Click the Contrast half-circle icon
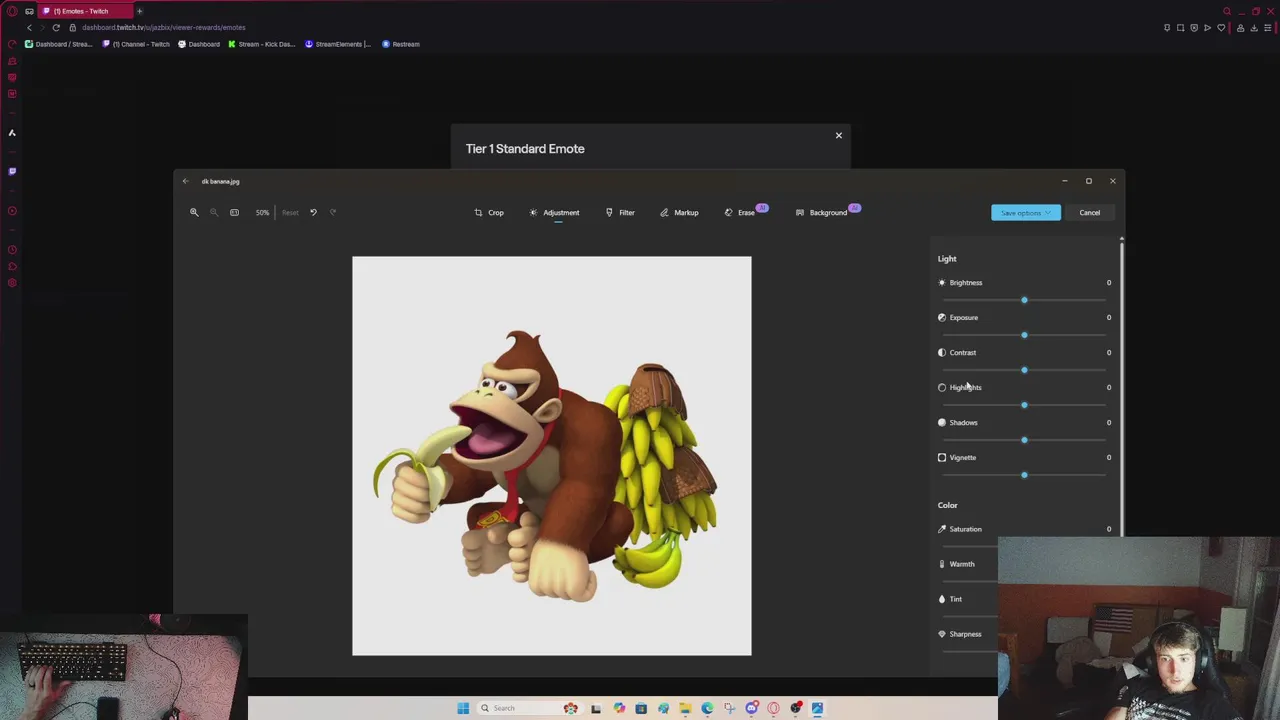This screenshot has height=720, width=1280. click(942, 352)
